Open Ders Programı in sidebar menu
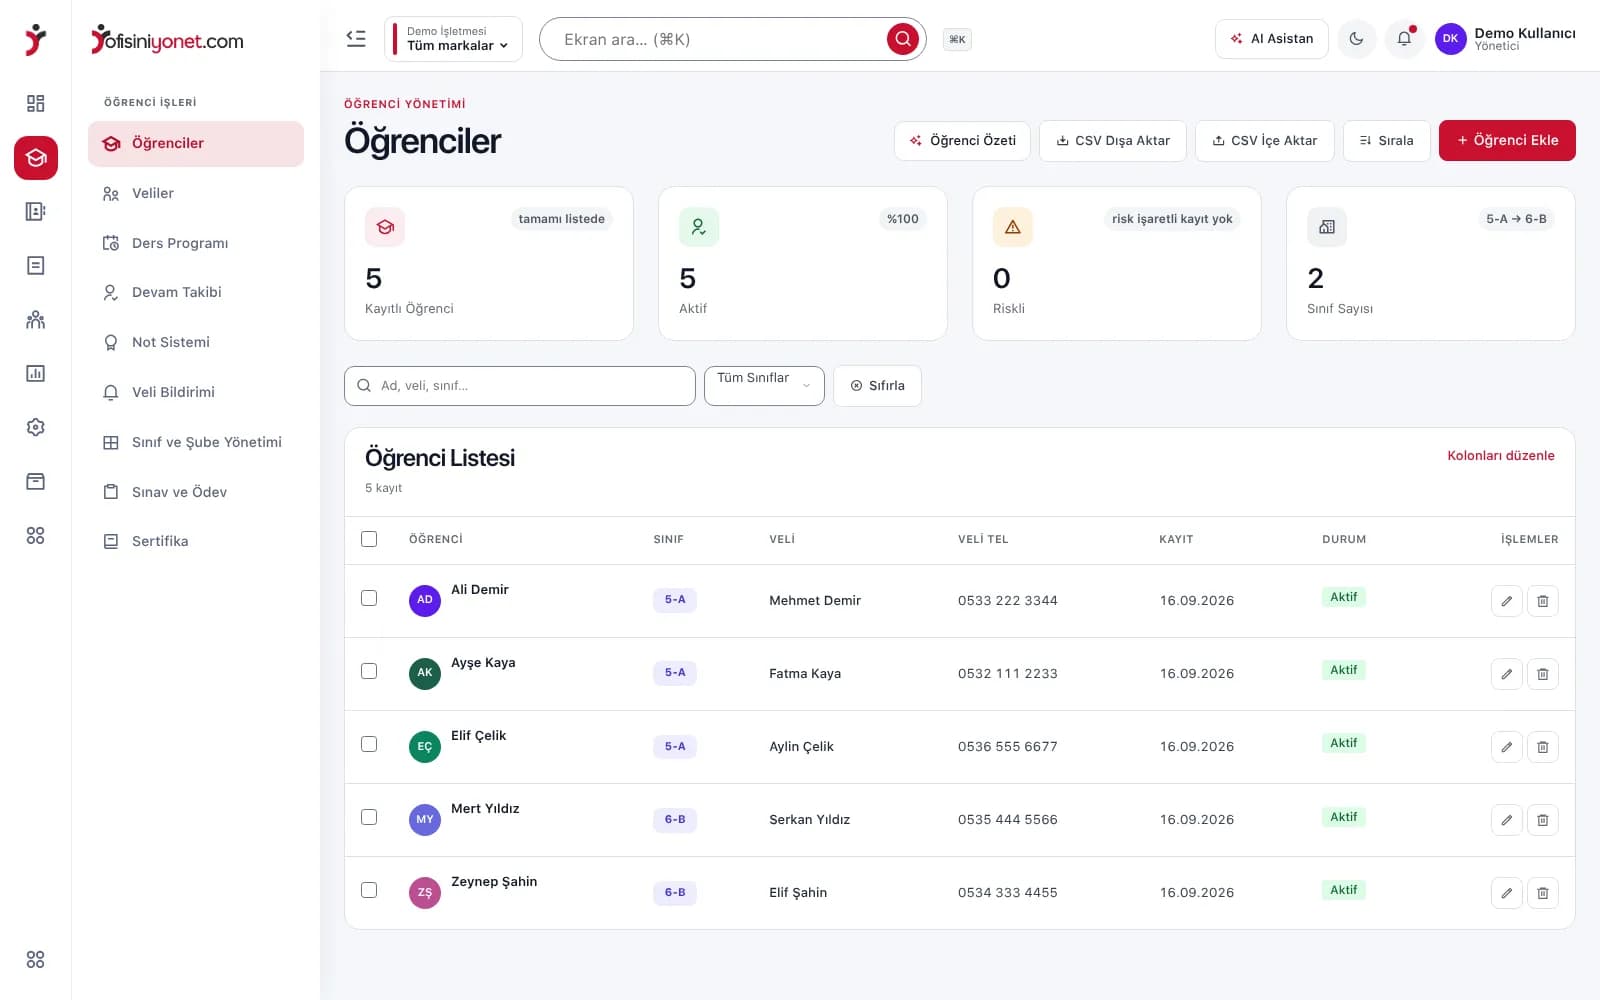 196,243
